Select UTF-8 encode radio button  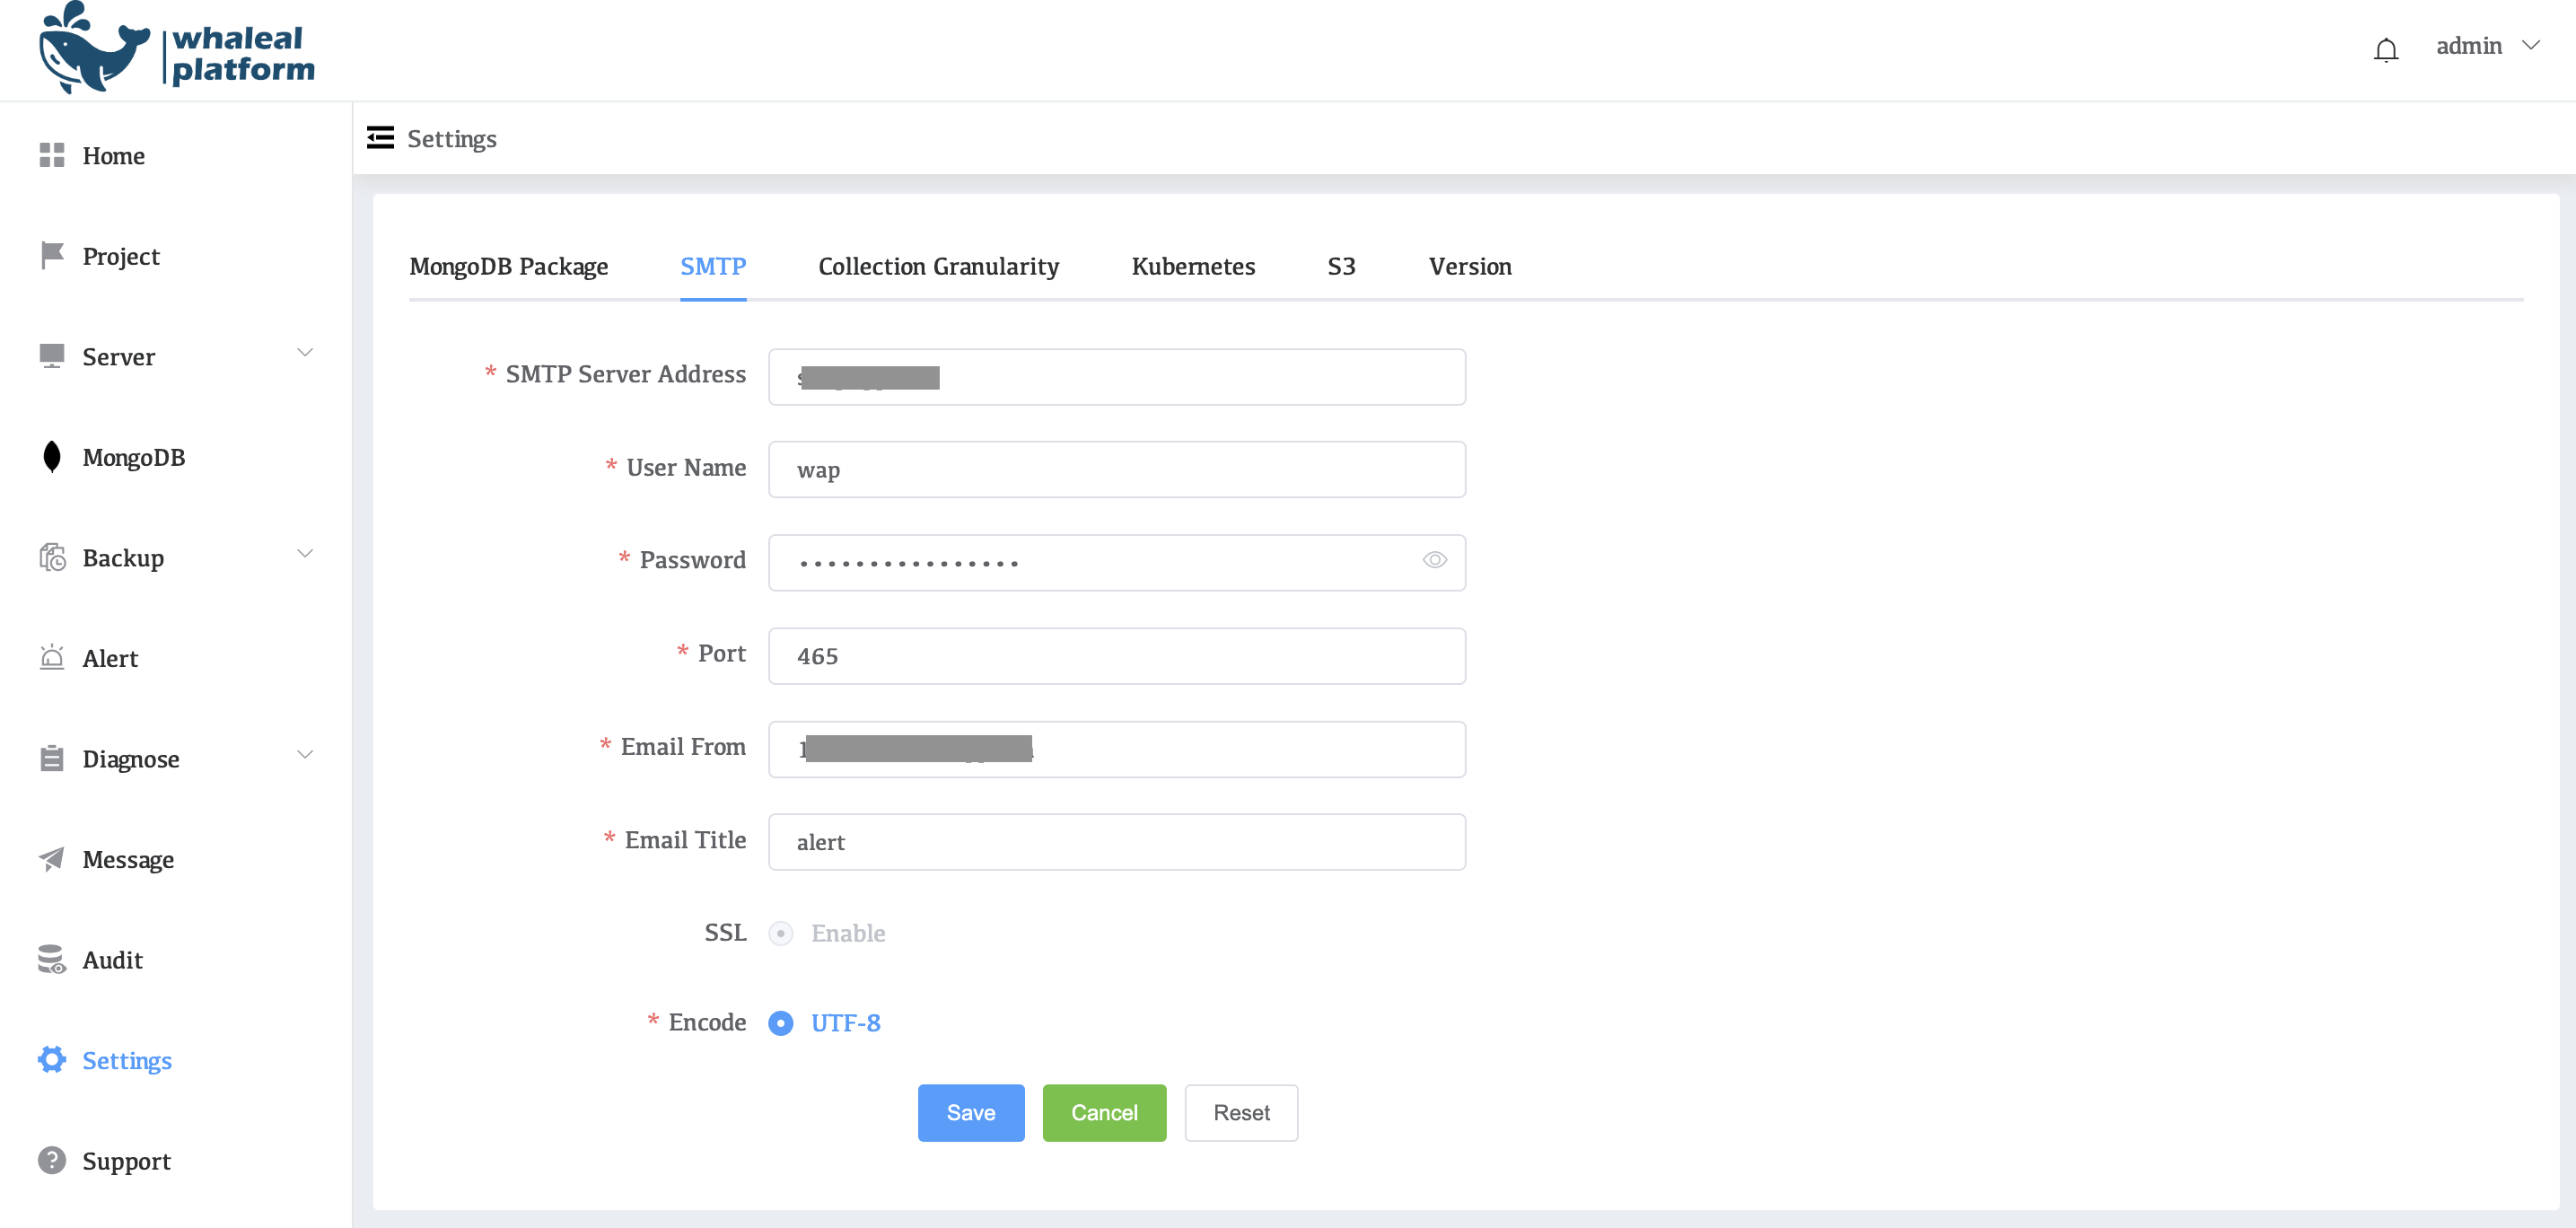781,1023
